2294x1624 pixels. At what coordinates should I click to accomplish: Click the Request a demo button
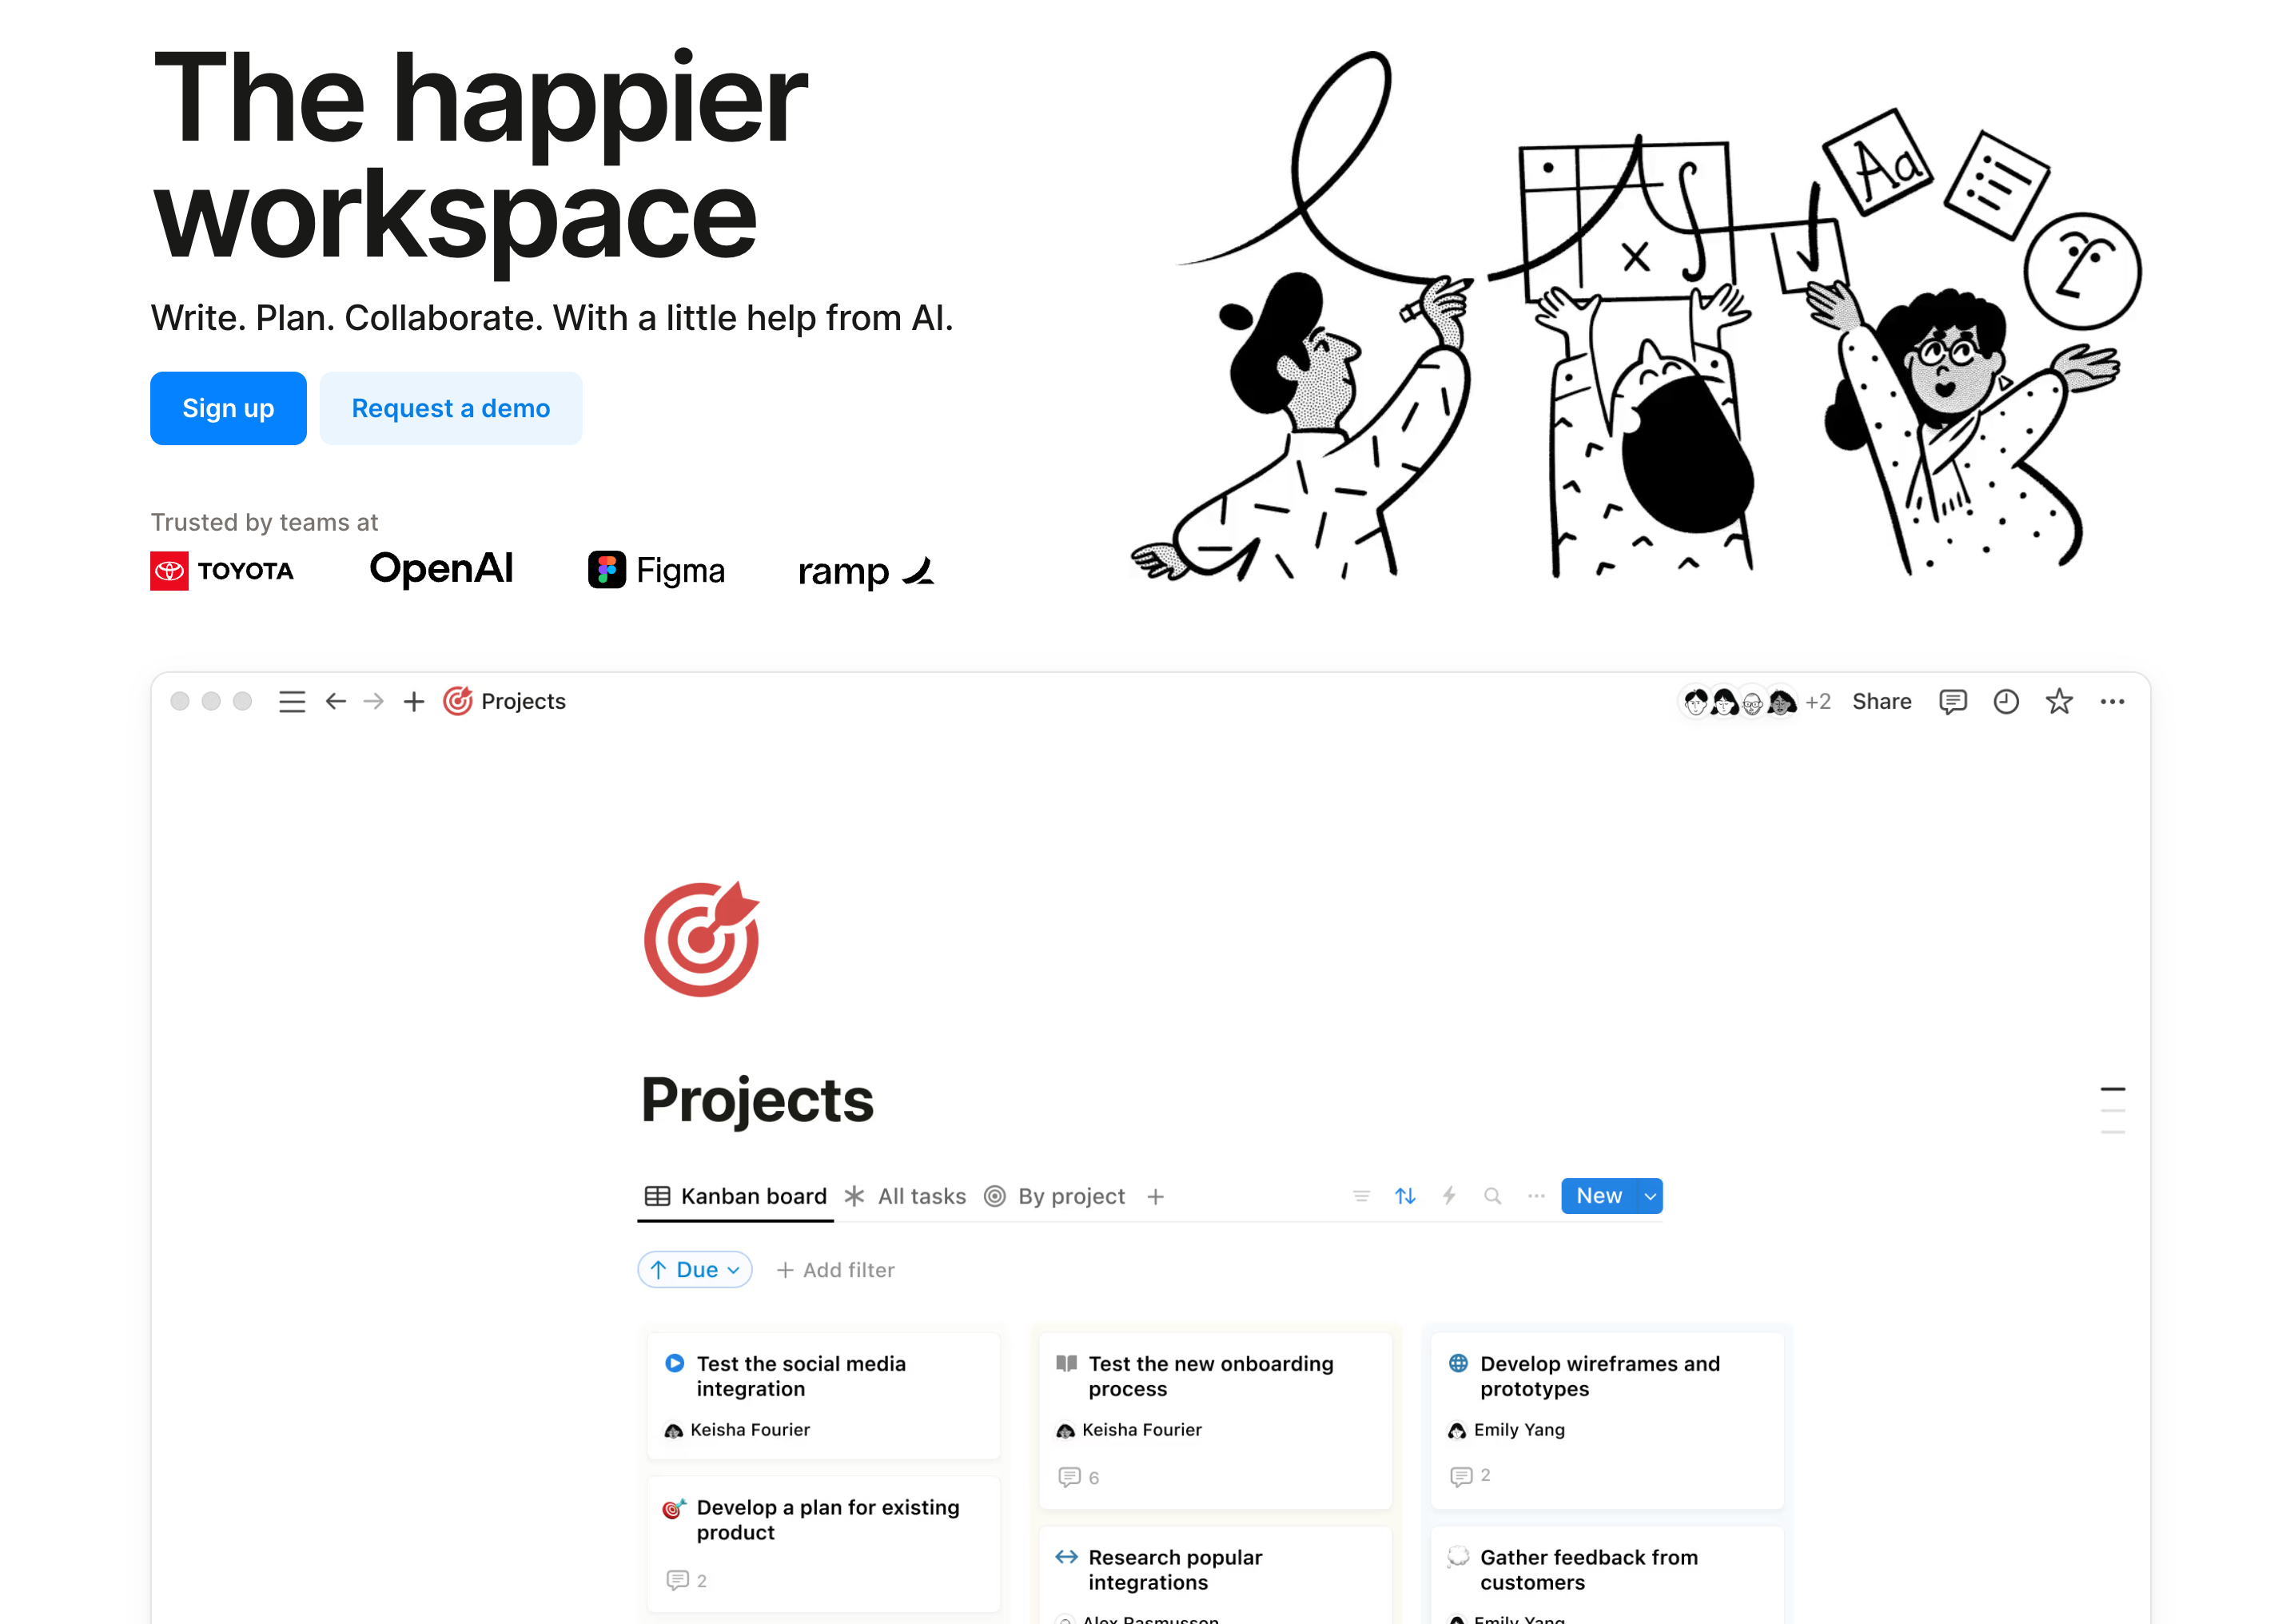point(451,408)
